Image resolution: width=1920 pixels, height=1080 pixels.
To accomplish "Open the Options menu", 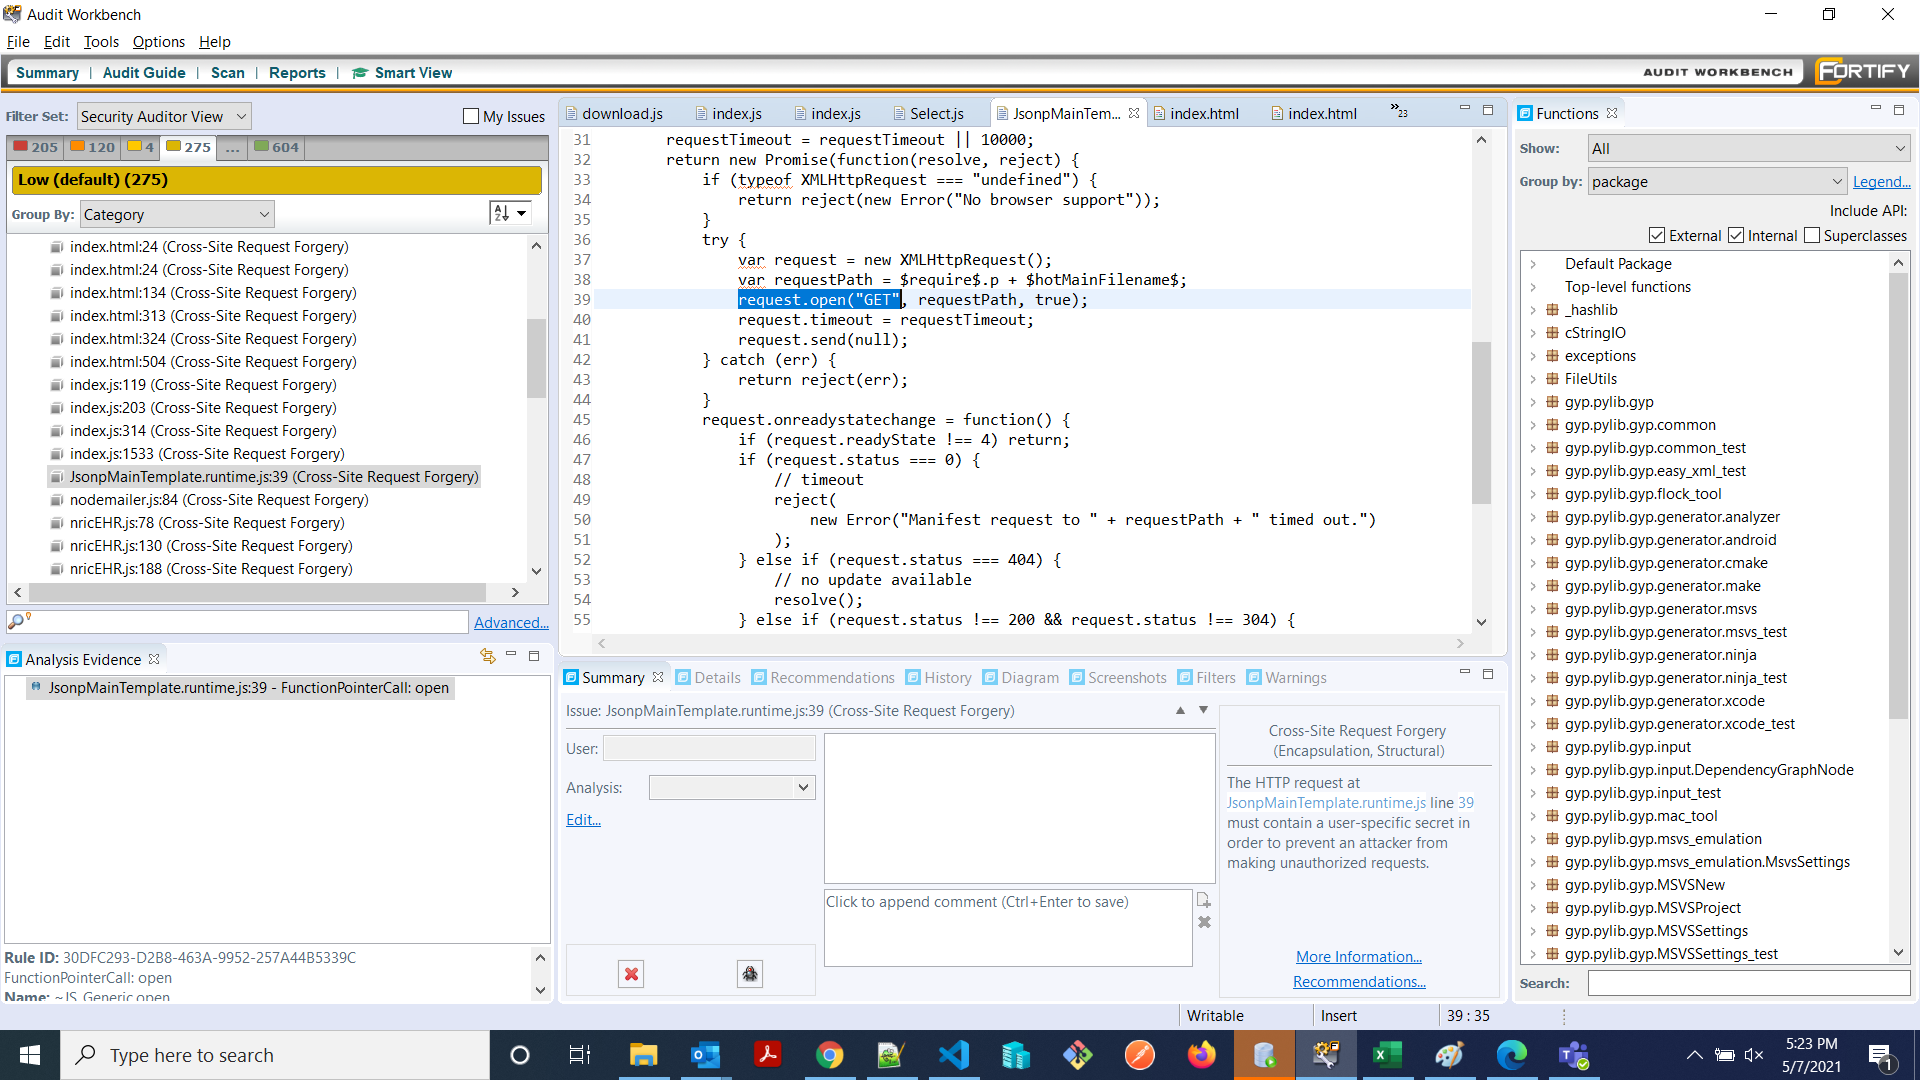I will (159, 42).
